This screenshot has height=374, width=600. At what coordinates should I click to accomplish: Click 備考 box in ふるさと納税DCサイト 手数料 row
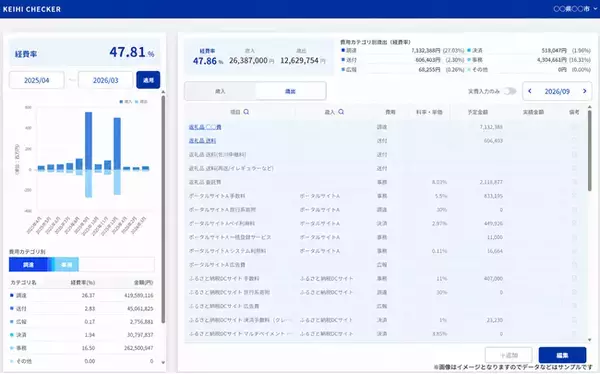[574, 279]
